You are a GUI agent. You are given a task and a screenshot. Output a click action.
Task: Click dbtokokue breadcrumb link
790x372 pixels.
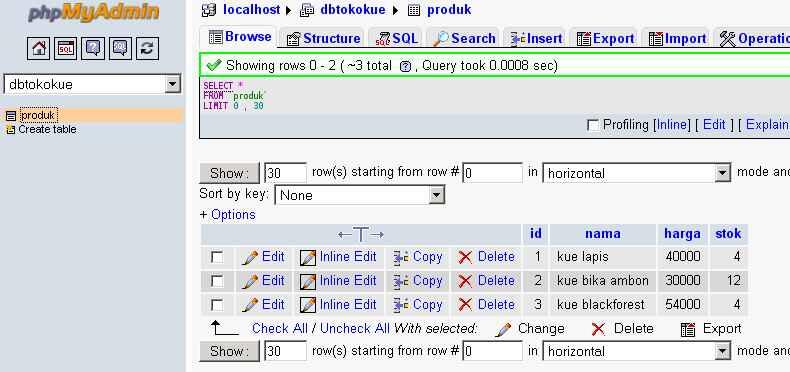point(353,10)
